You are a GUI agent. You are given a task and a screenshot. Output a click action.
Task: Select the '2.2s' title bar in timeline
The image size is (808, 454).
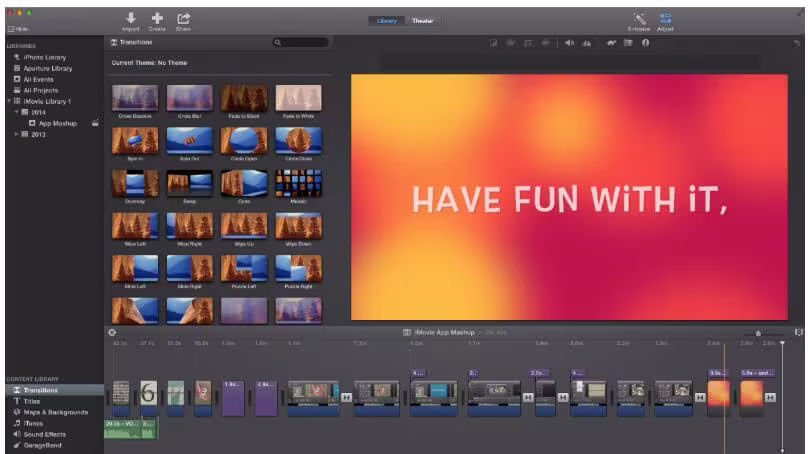(x=539, y=373)
